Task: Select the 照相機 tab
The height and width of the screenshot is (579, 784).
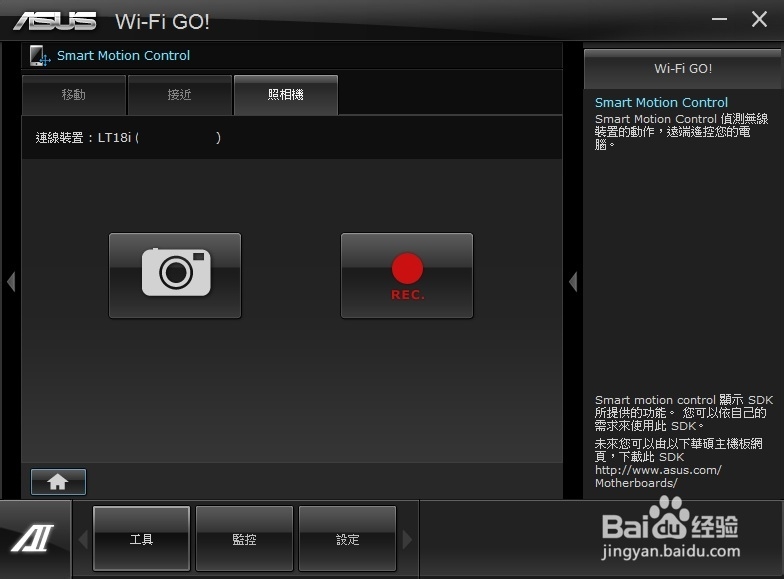Action: pos(286,95)
